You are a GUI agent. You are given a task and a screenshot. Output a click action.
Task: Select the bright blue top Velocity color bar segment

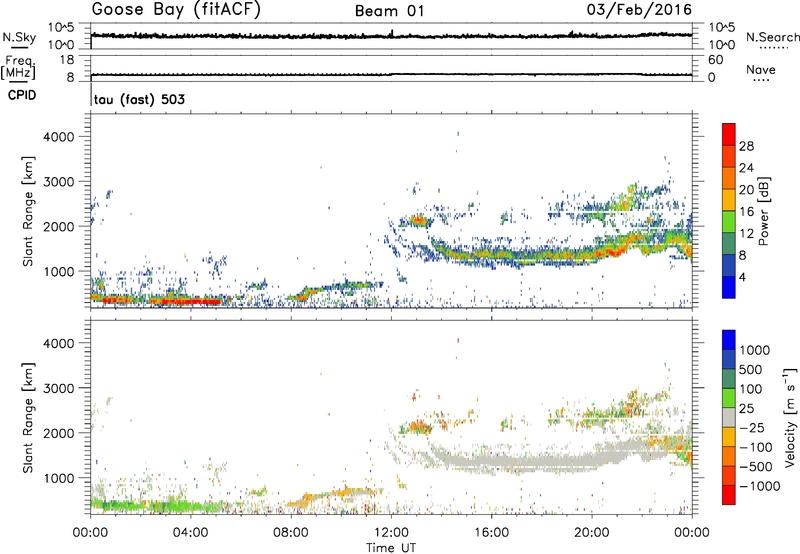tap(729, 340)
